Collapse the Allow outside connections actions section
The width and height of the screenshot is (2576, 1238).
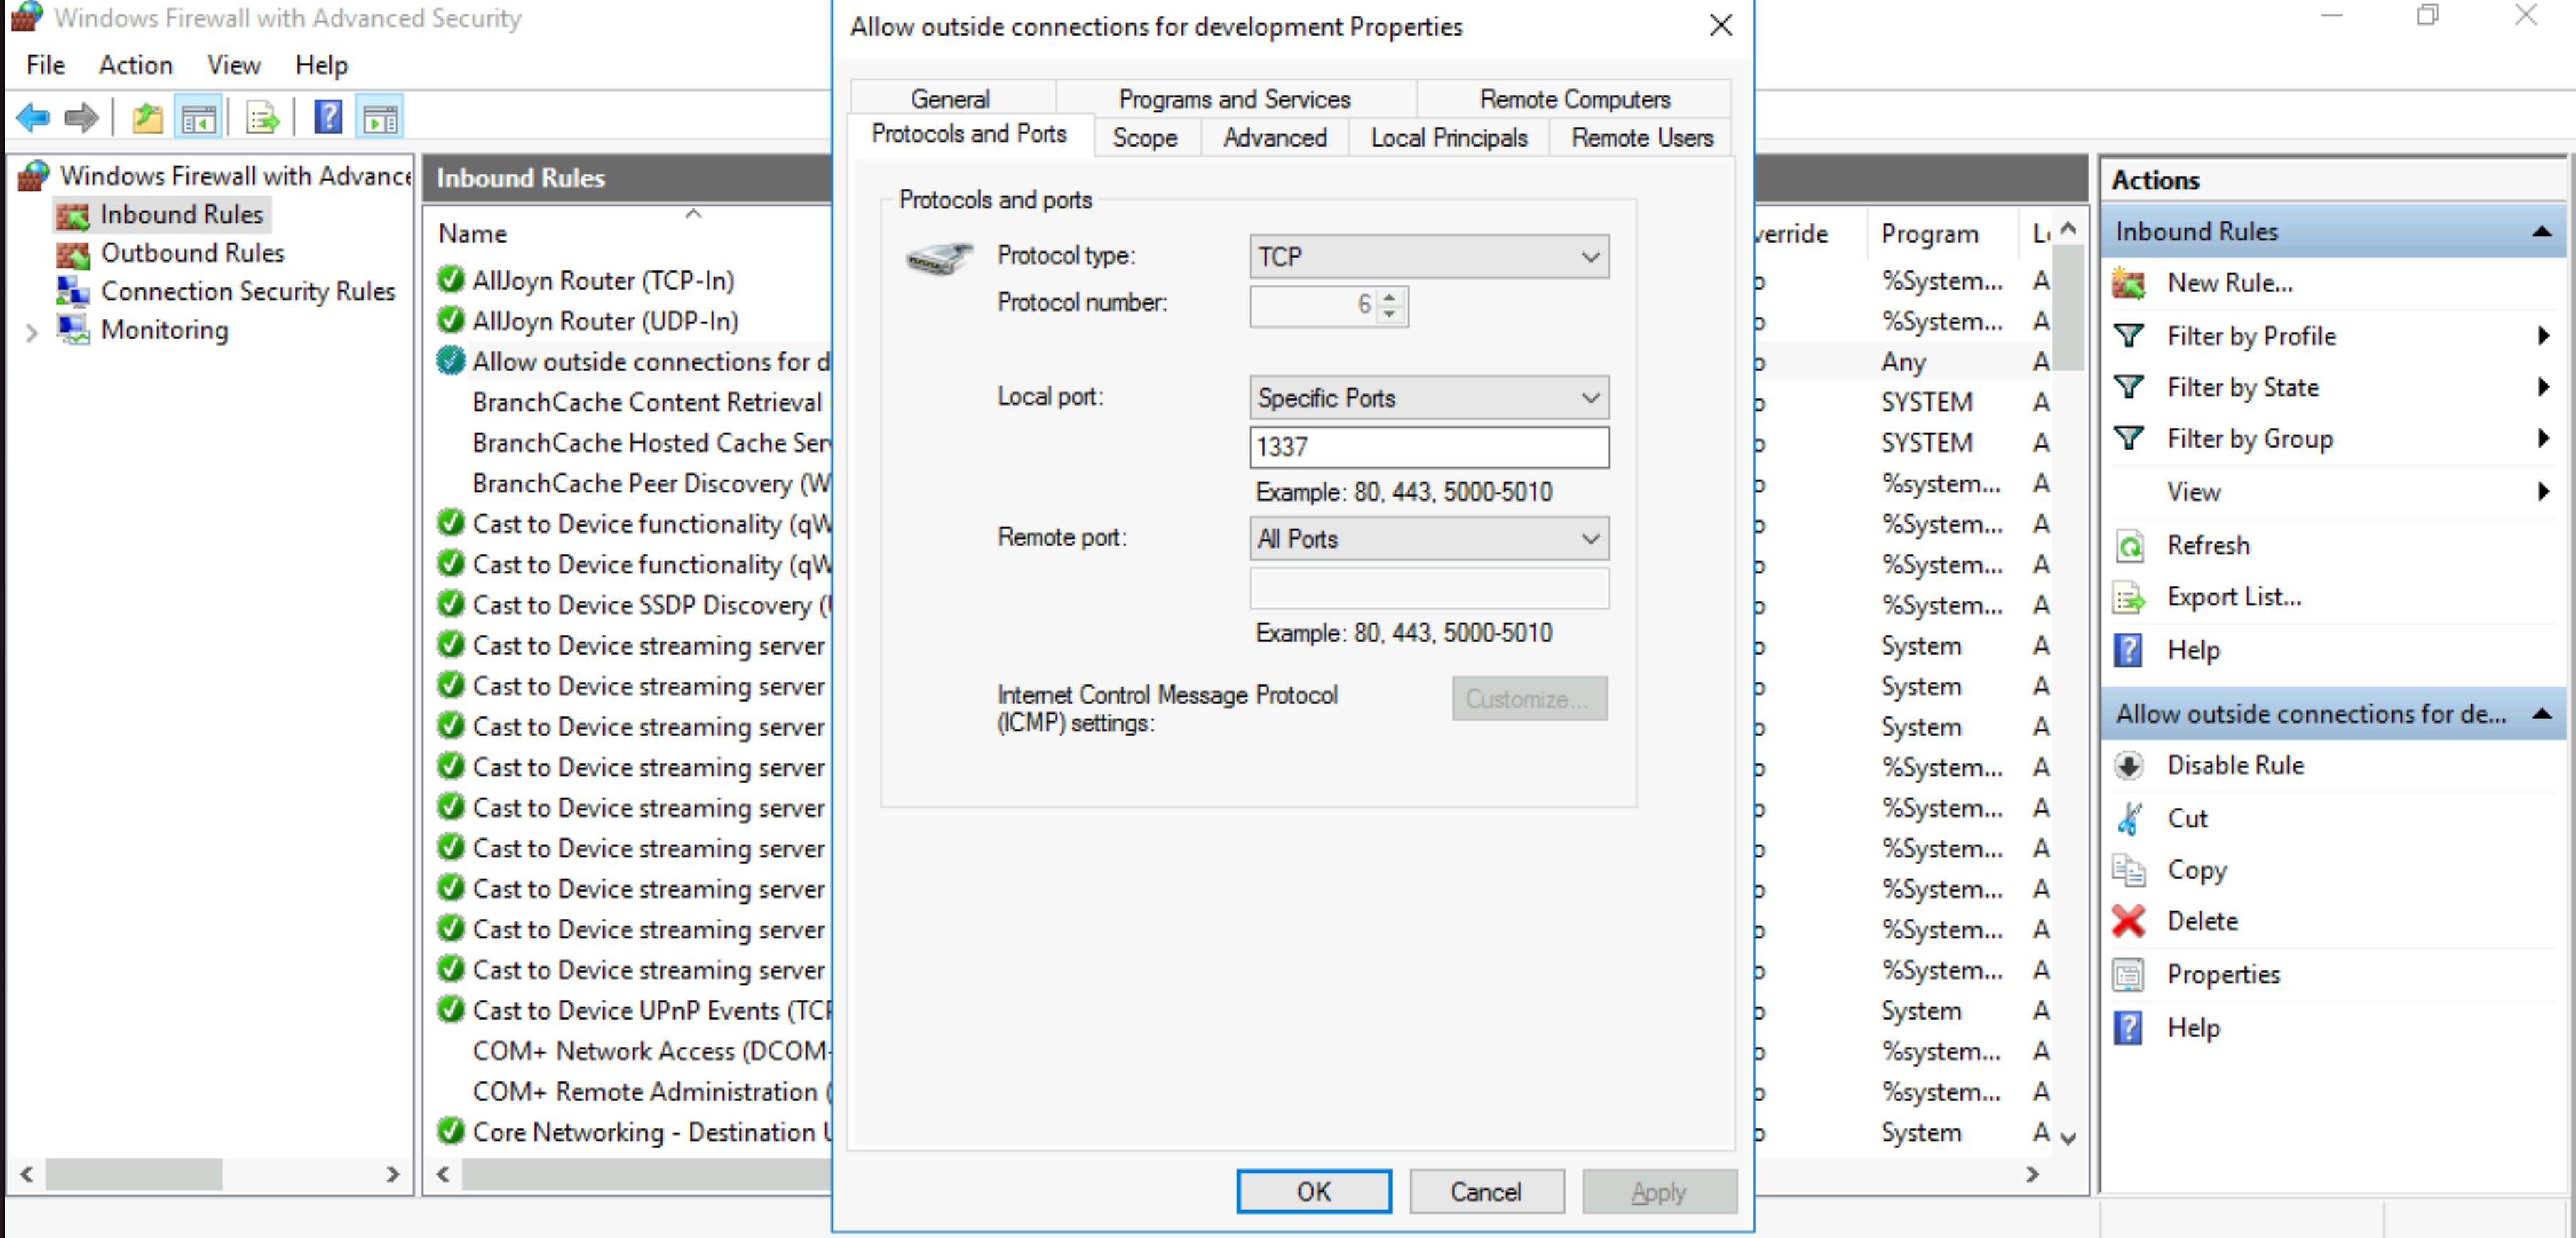pos(2542,714)
